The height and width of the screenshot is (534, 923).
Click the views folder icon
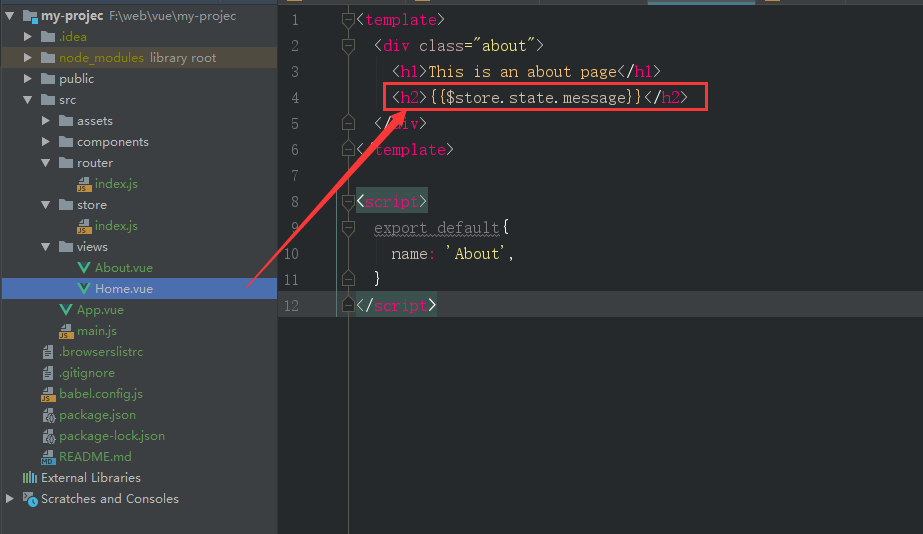[67, 247]
